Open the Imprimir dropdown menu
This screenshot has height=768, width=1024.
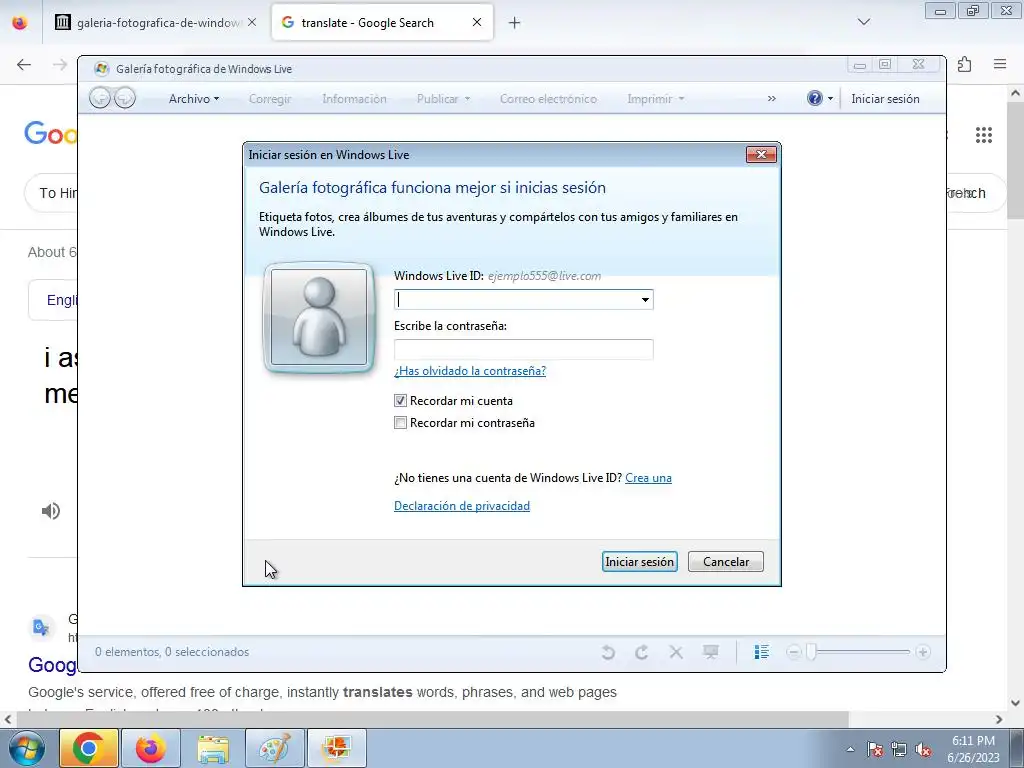[656, 99]
